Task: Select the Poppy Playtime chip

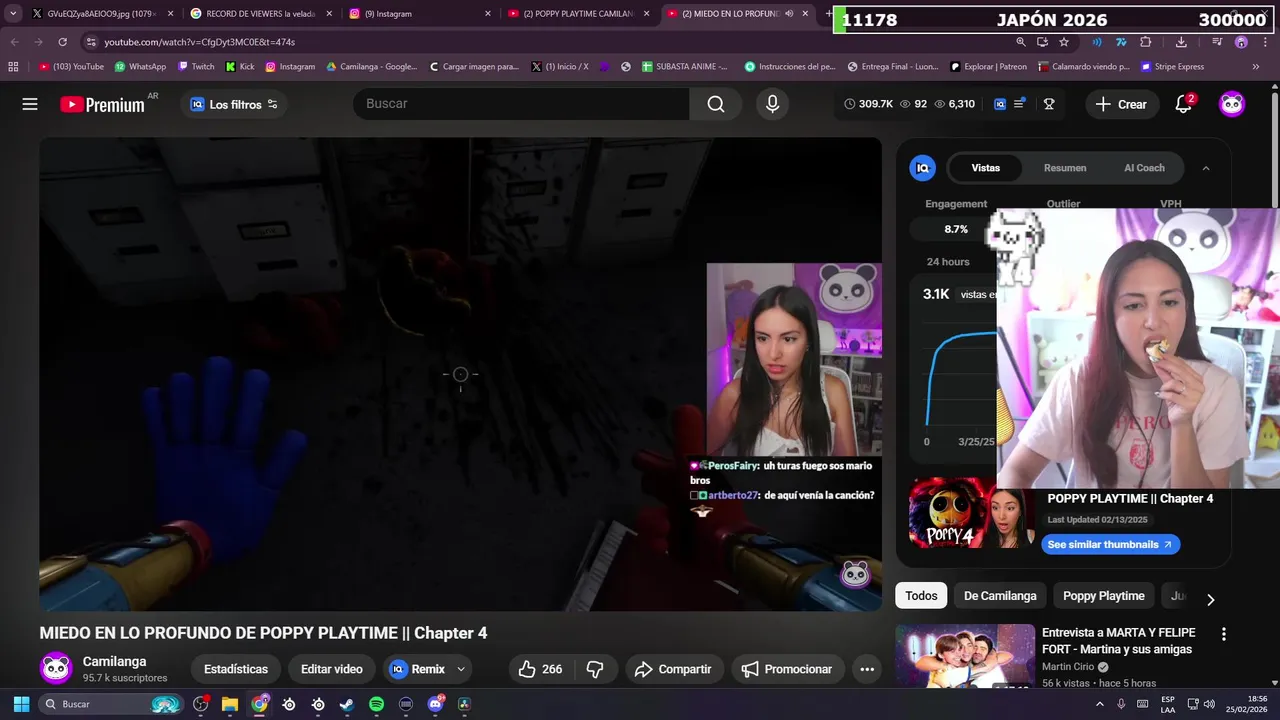Action: click(x=1103, y=596)
